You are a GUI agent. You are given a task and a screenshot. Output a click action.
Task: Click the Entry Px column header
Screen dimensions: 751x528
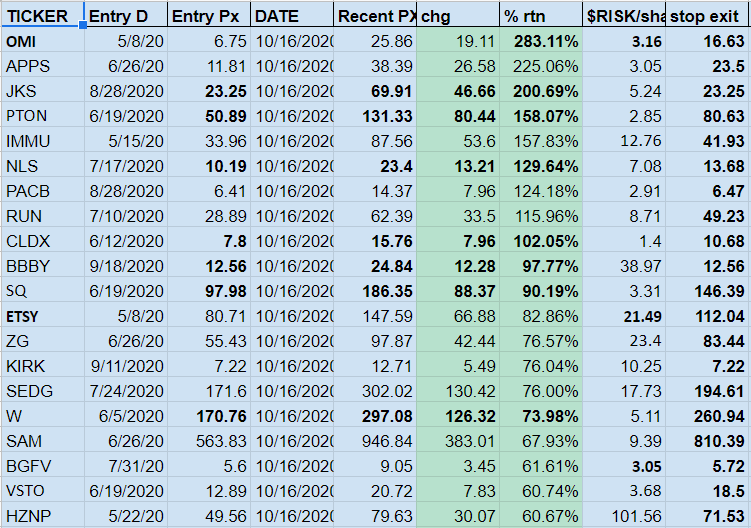click(209, 14)
